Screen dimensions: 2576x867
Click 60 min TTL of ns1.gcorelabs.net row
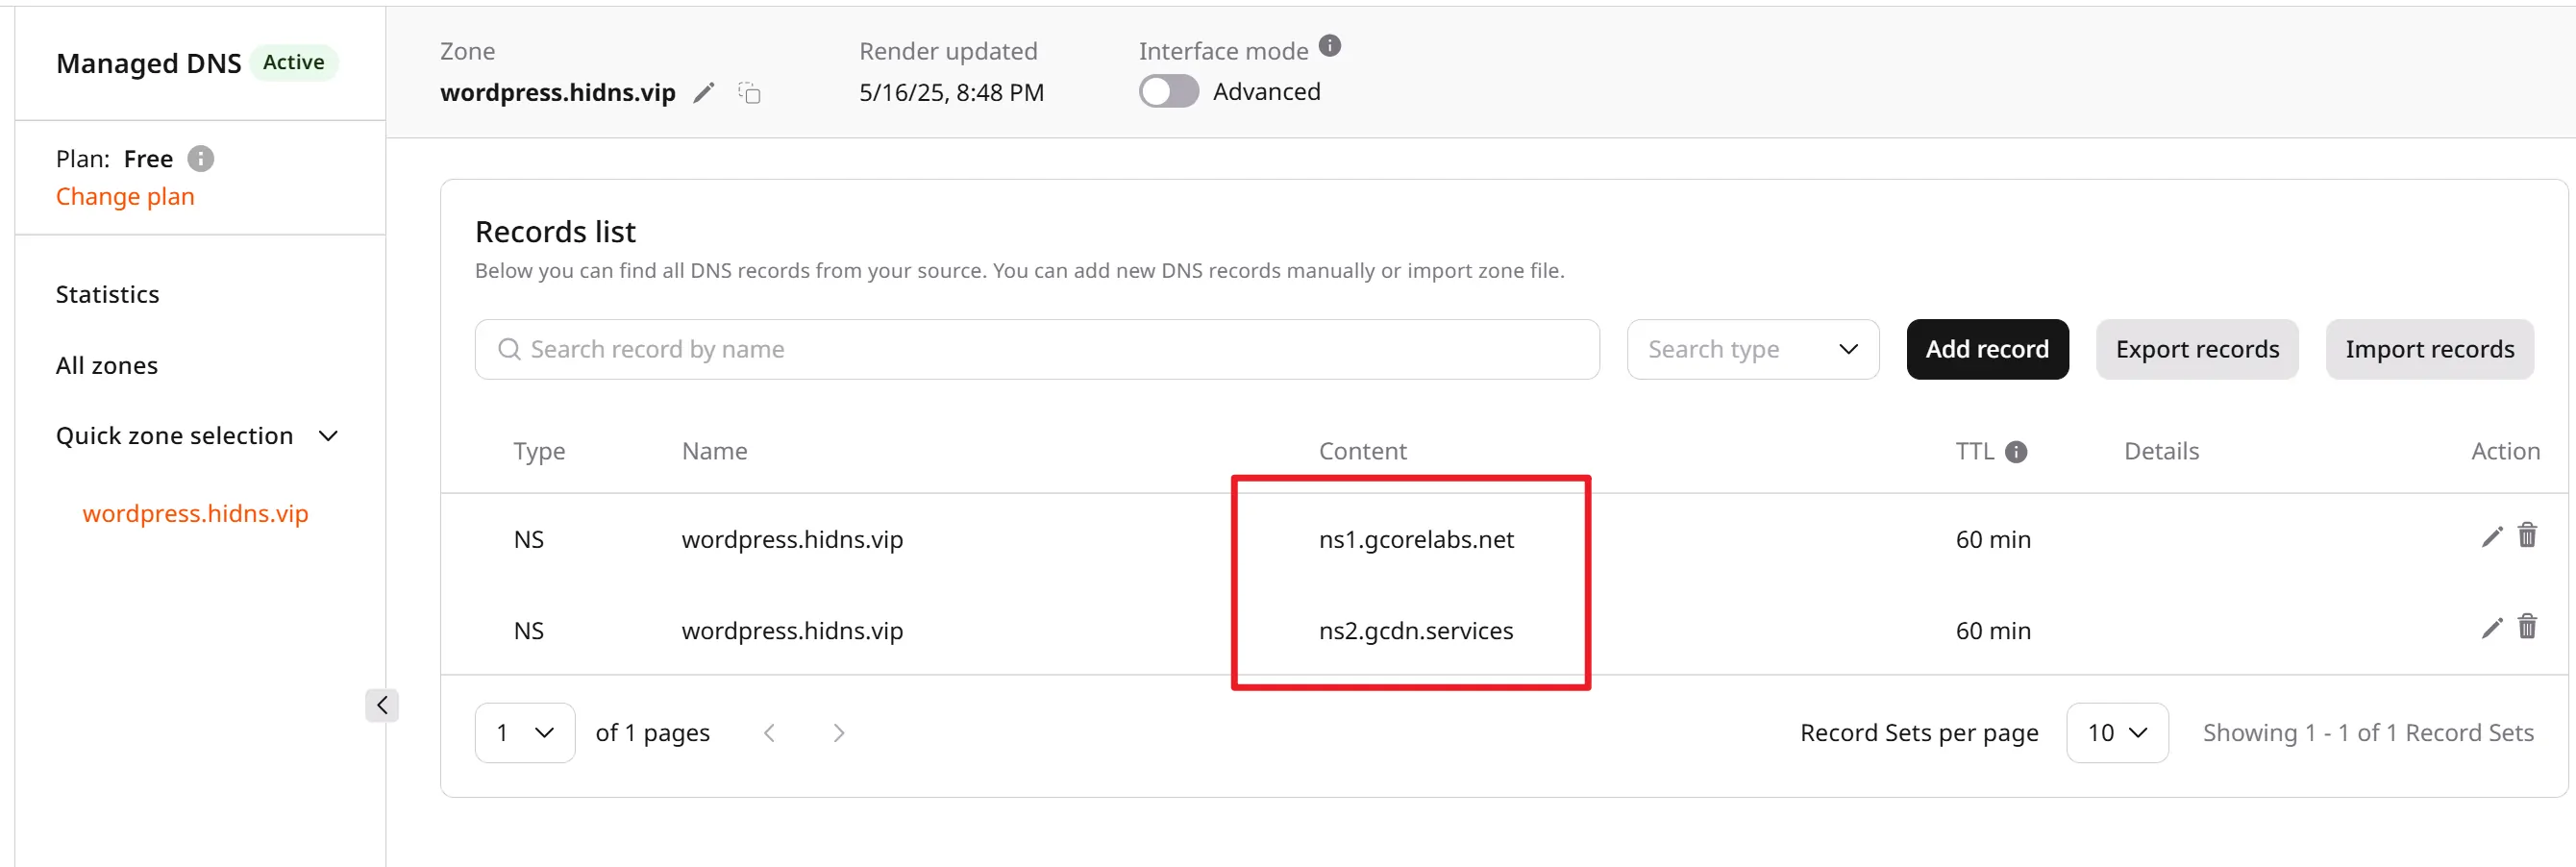(x=1993, y=540)
